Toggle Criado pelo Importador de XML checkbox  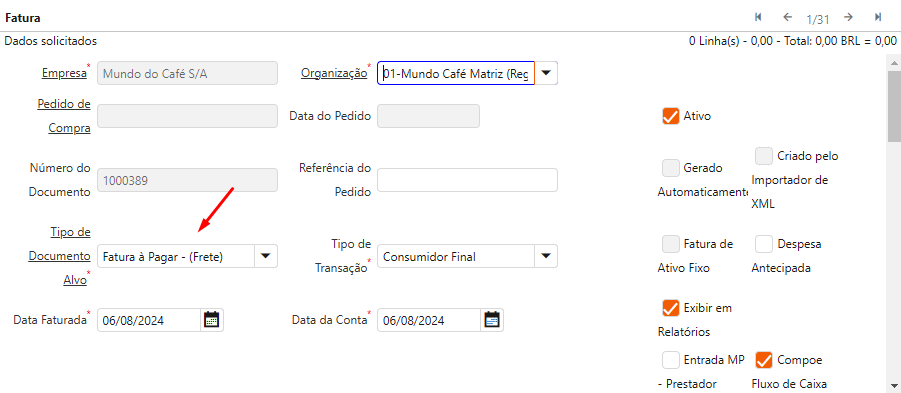coord(764,156)
